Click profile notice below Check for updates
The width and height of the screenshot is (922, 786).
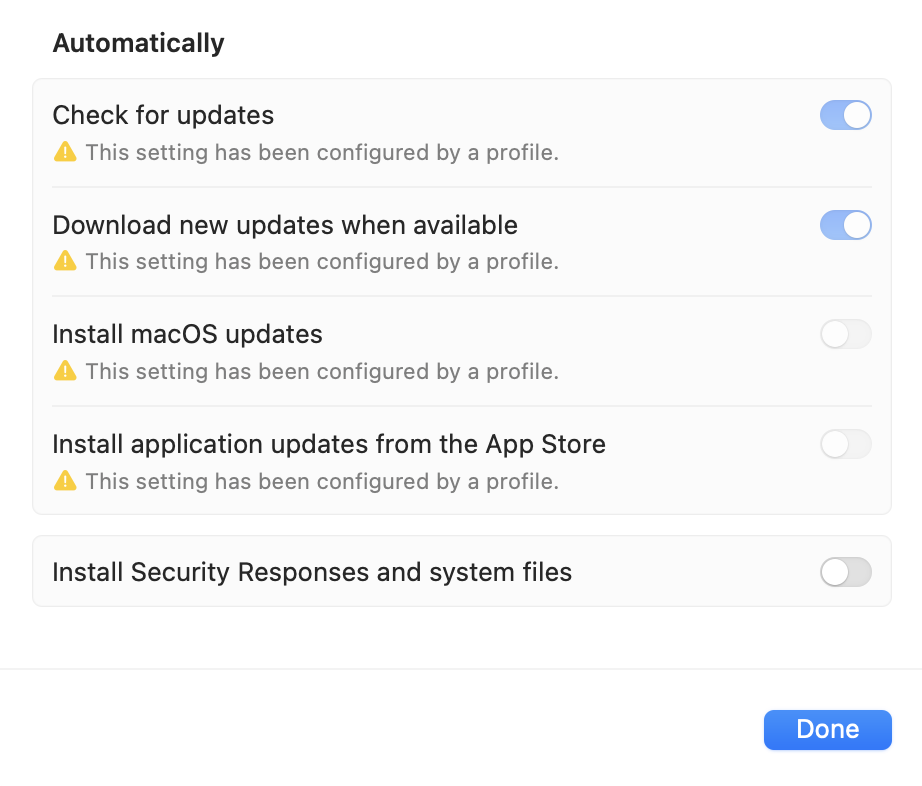pyautogui.click(x=322, y=152)
